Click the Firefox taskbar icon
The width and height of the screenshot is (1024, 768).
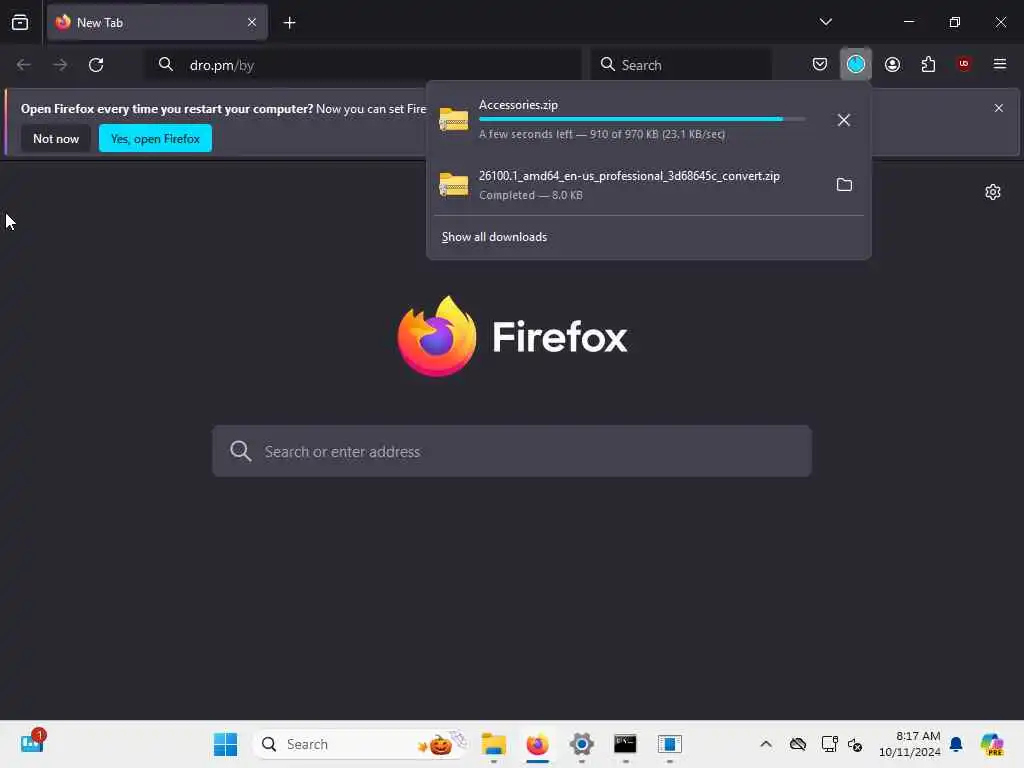pyautogui.click(x=537, y=744)
